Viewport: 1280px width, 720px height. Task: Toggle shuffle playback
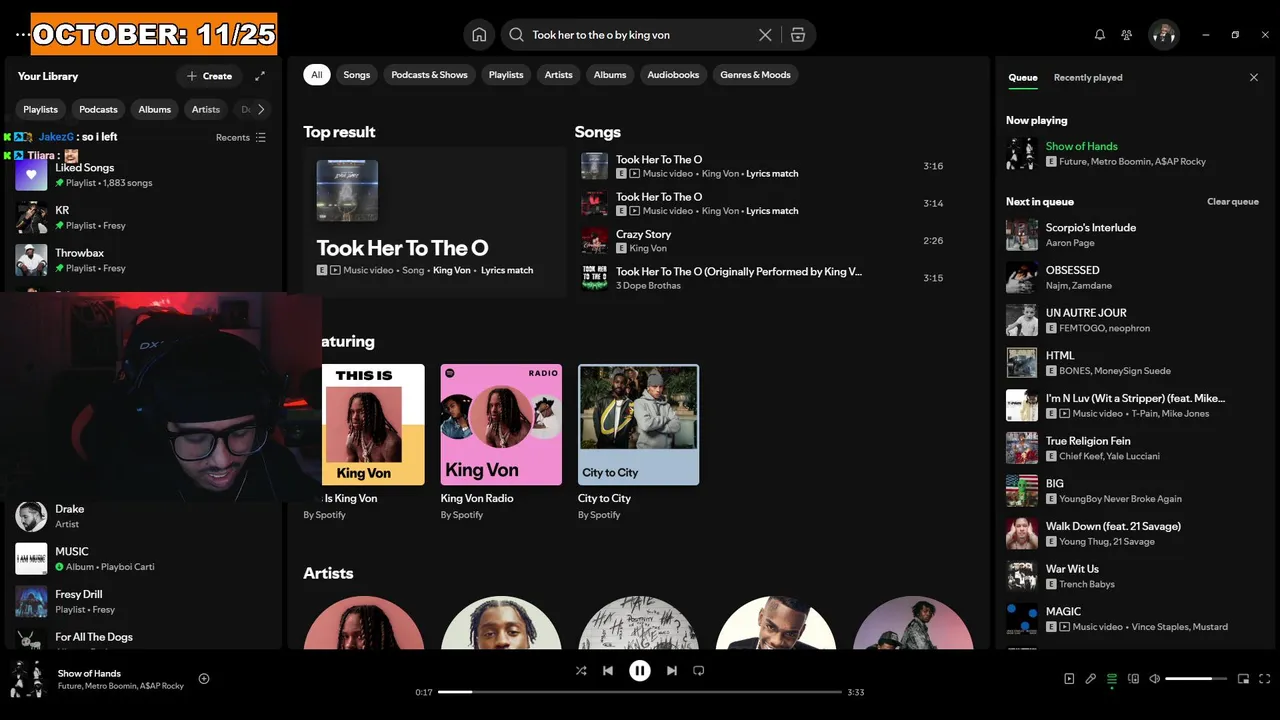tap(581, 671)
